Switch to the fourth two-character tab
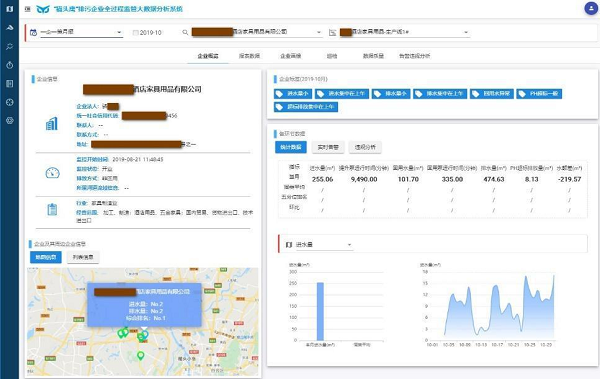 332,56
